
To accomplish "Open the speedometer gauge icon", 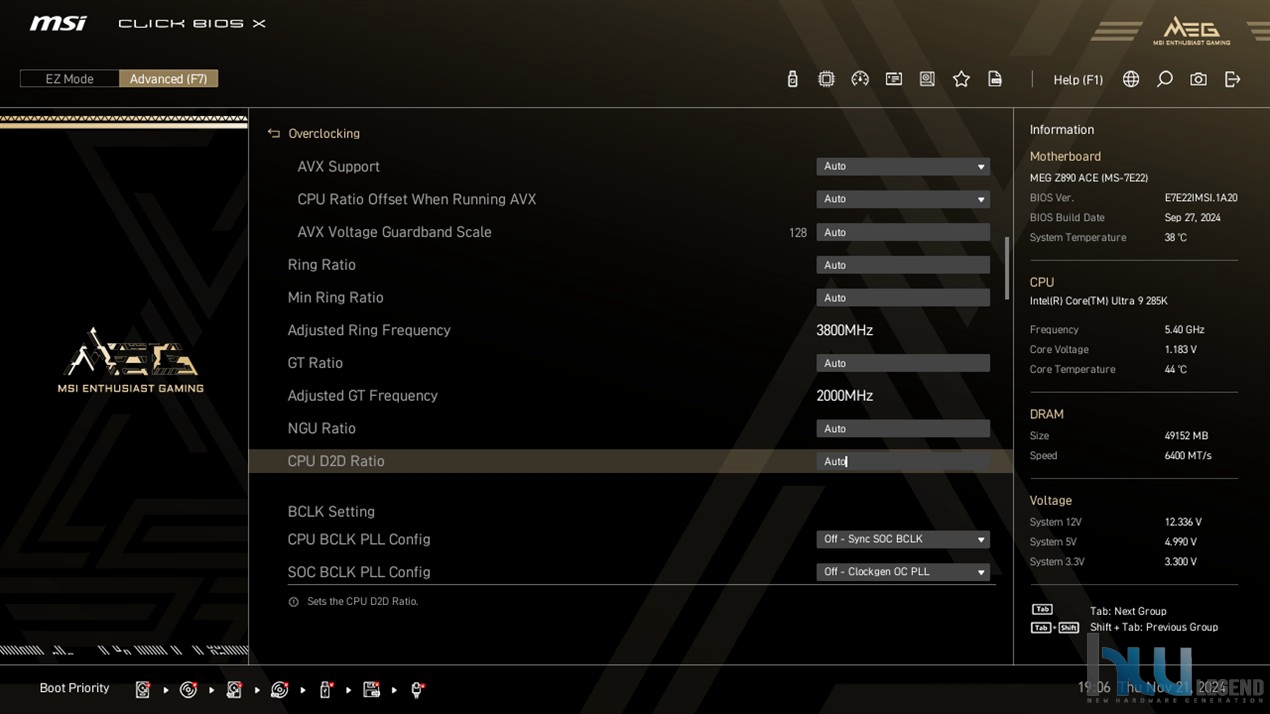I will [860, 79].
